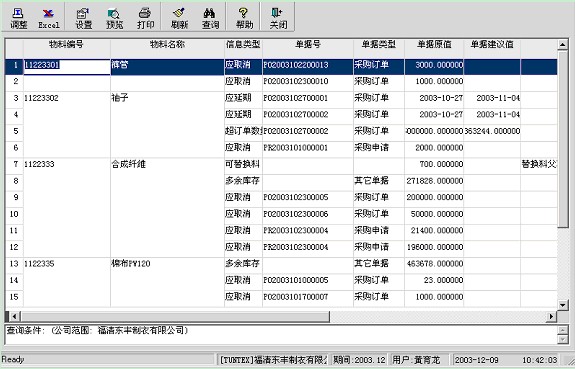The image size is (575, 369).
Task: Open print preview via 预览 icon
Action: coord(114,18)
